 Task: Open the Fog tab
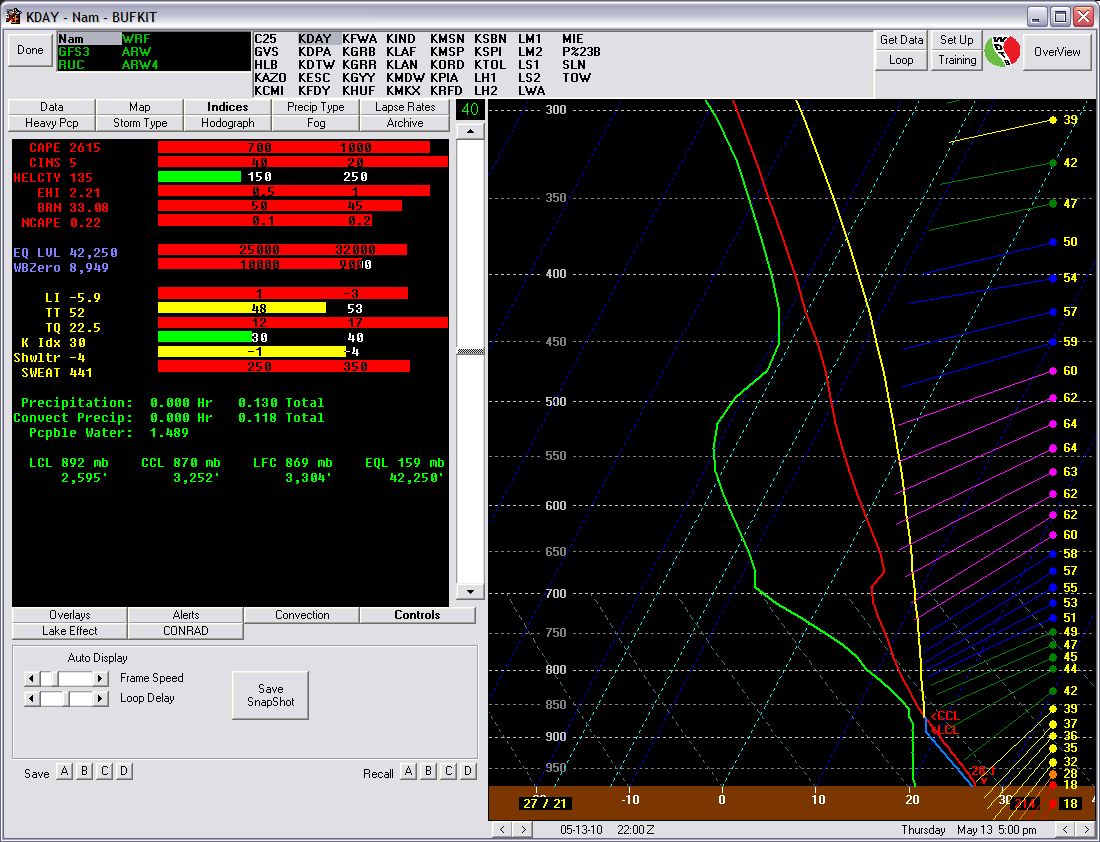point(315,123)
